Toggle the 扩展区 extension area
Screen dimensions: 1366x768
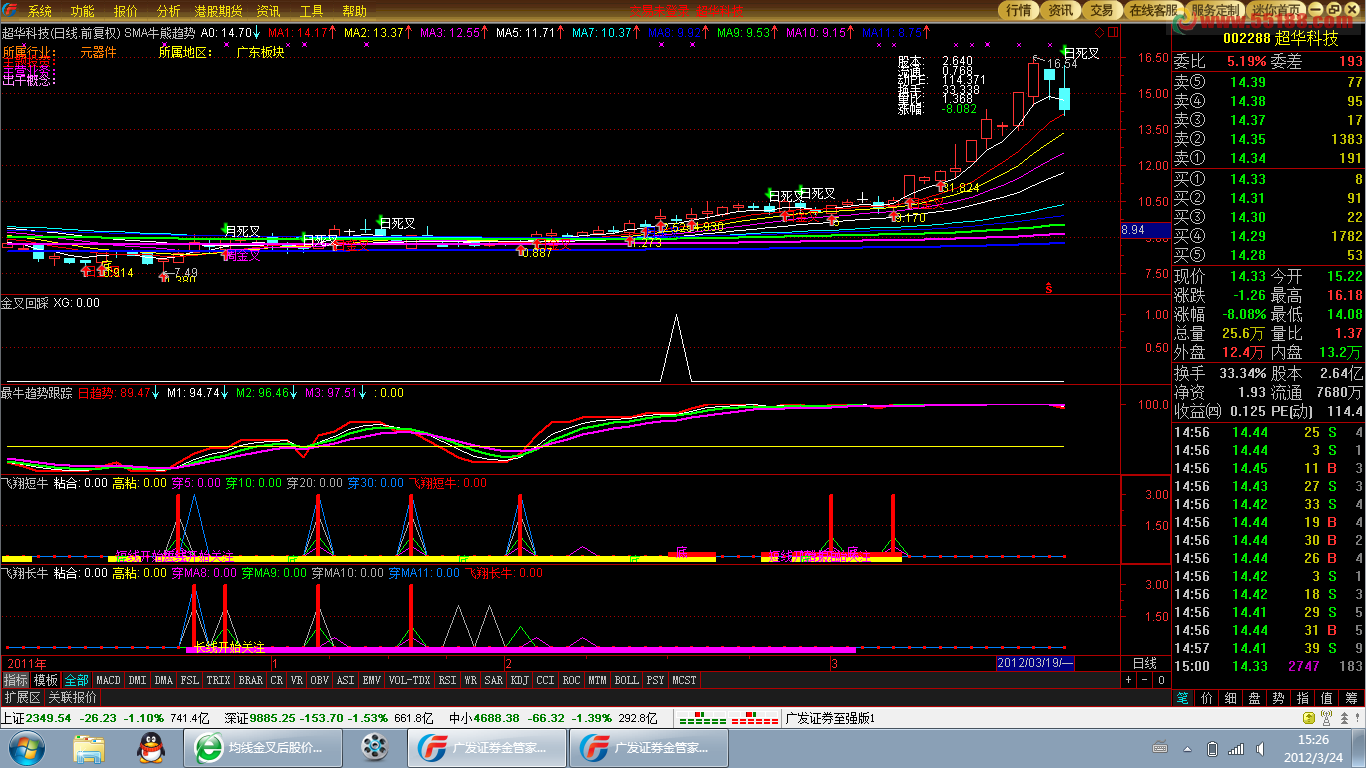pyautogui.click(x=22, y=697)
